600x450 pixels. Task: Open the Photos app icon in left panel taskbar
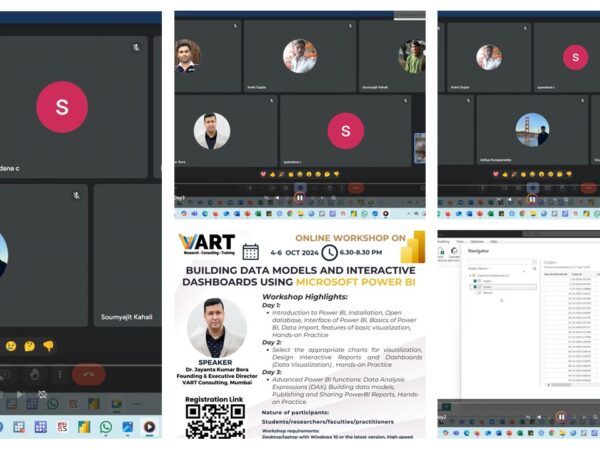coord(128,427)
